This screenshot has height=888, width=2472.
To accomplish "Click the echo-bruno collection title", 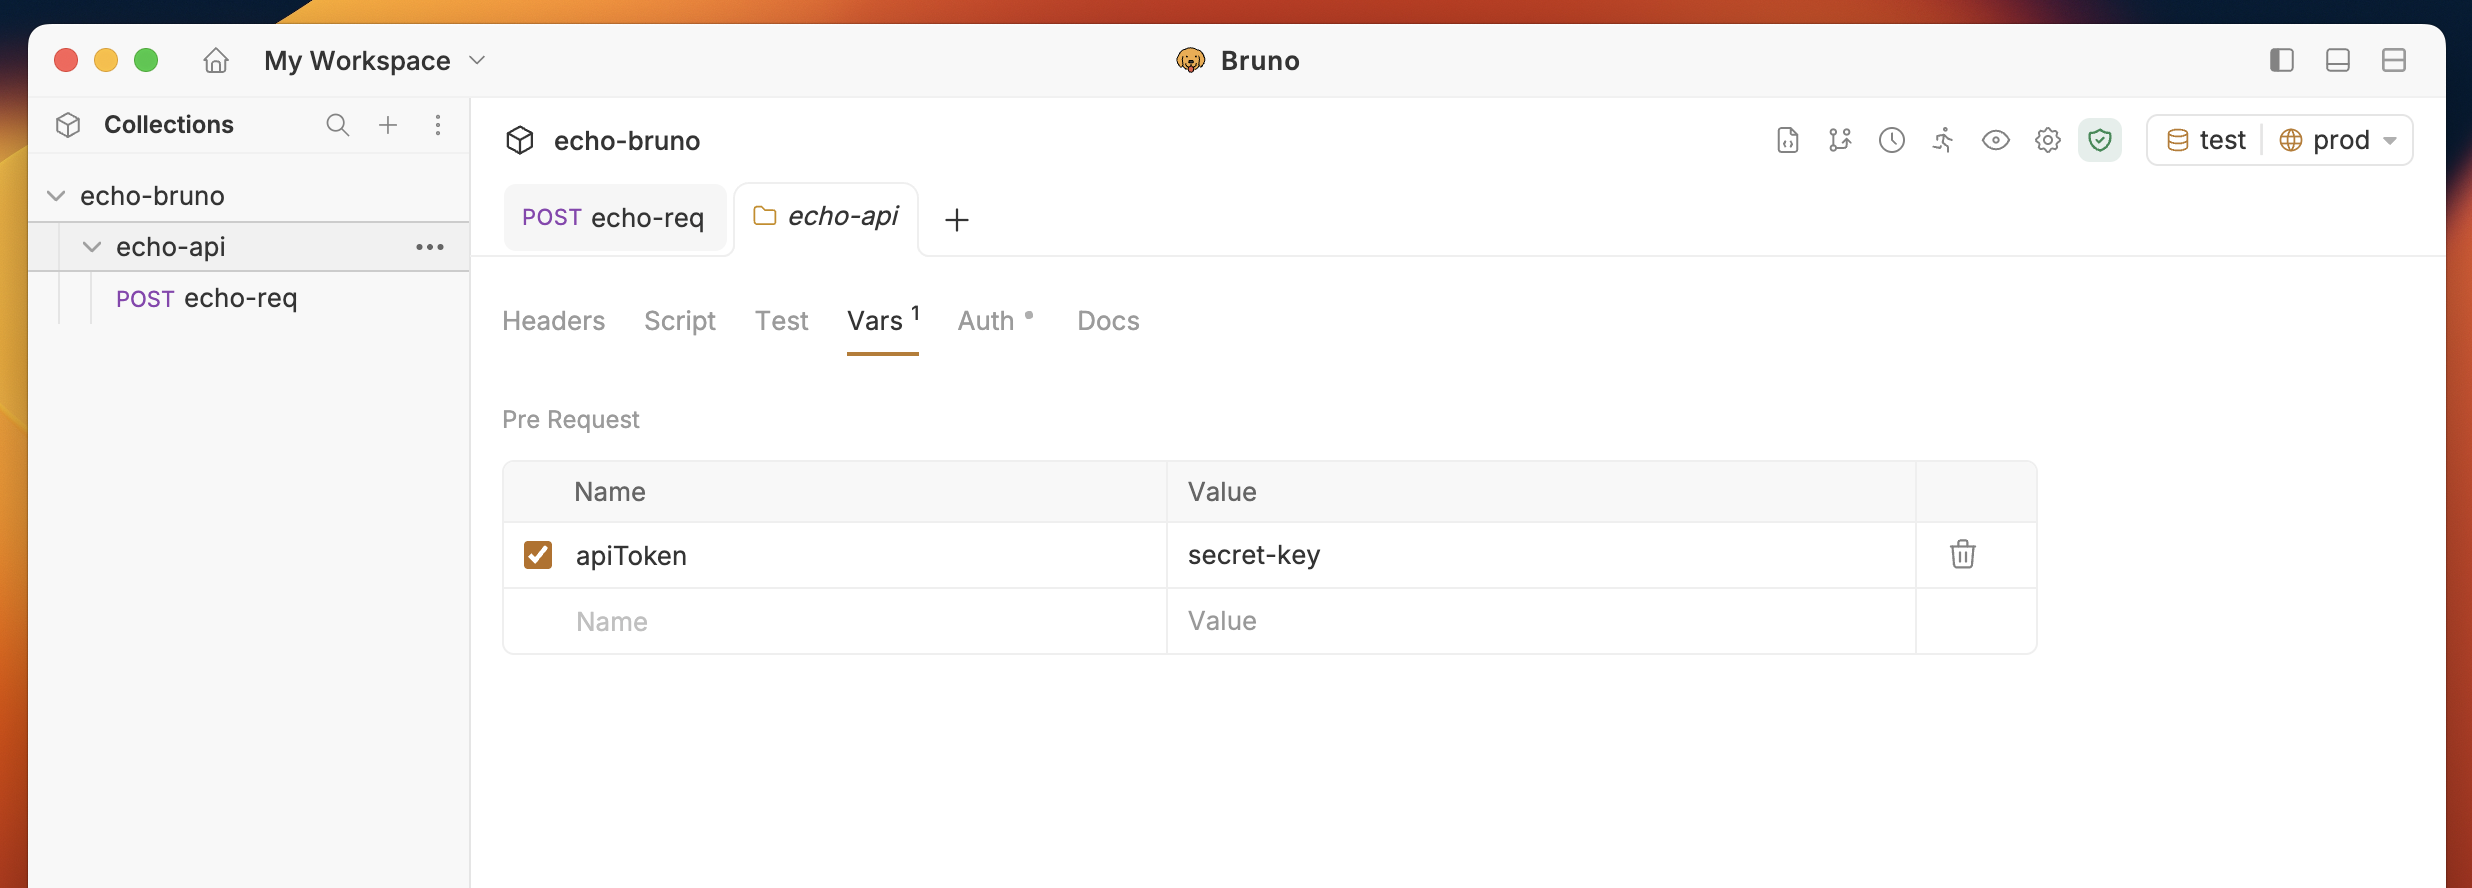I will click(x=627, y=141).
